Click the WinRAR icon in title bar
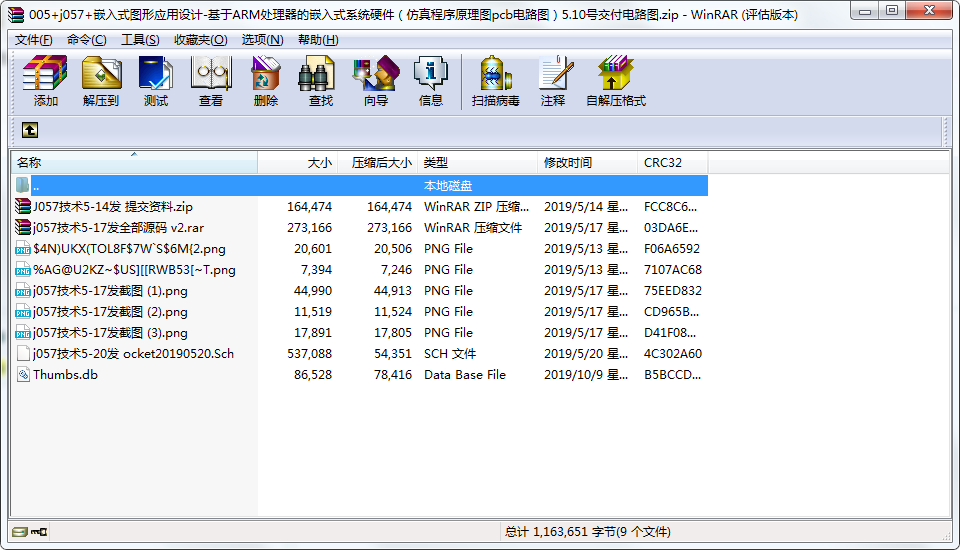Screen dimensions: 960x550 pyautogui.click(x=16, y=14)
